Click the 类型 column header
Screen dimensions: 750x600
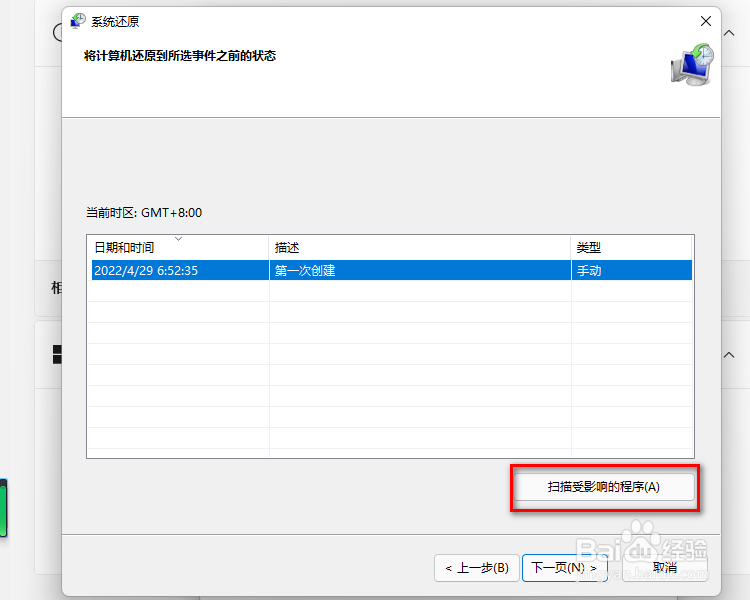pyautogui.click(x=631, y=247)
